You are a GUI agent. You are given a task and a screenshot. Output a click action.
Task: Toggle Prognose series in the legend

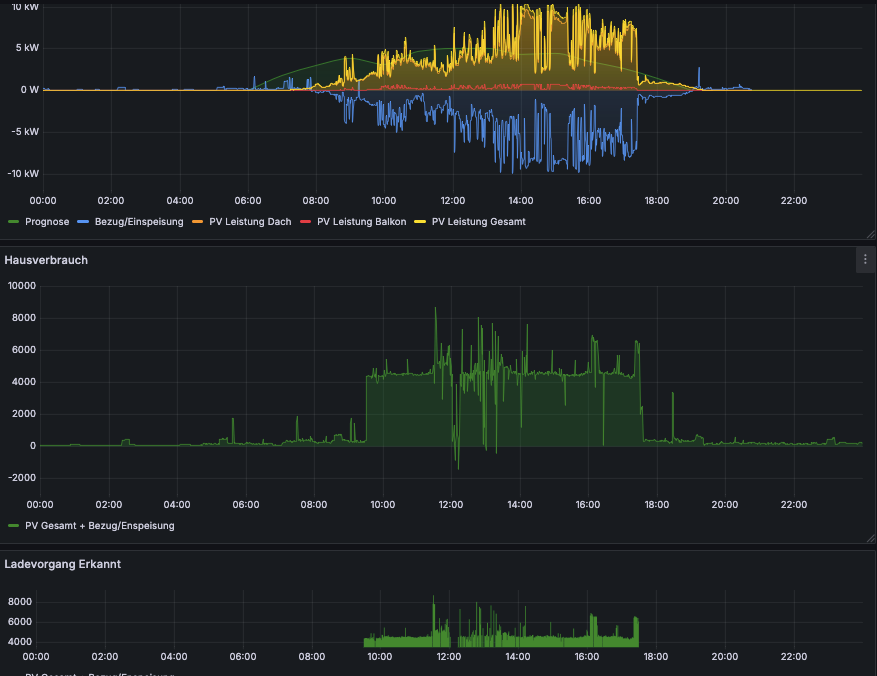tap(46, 222)
